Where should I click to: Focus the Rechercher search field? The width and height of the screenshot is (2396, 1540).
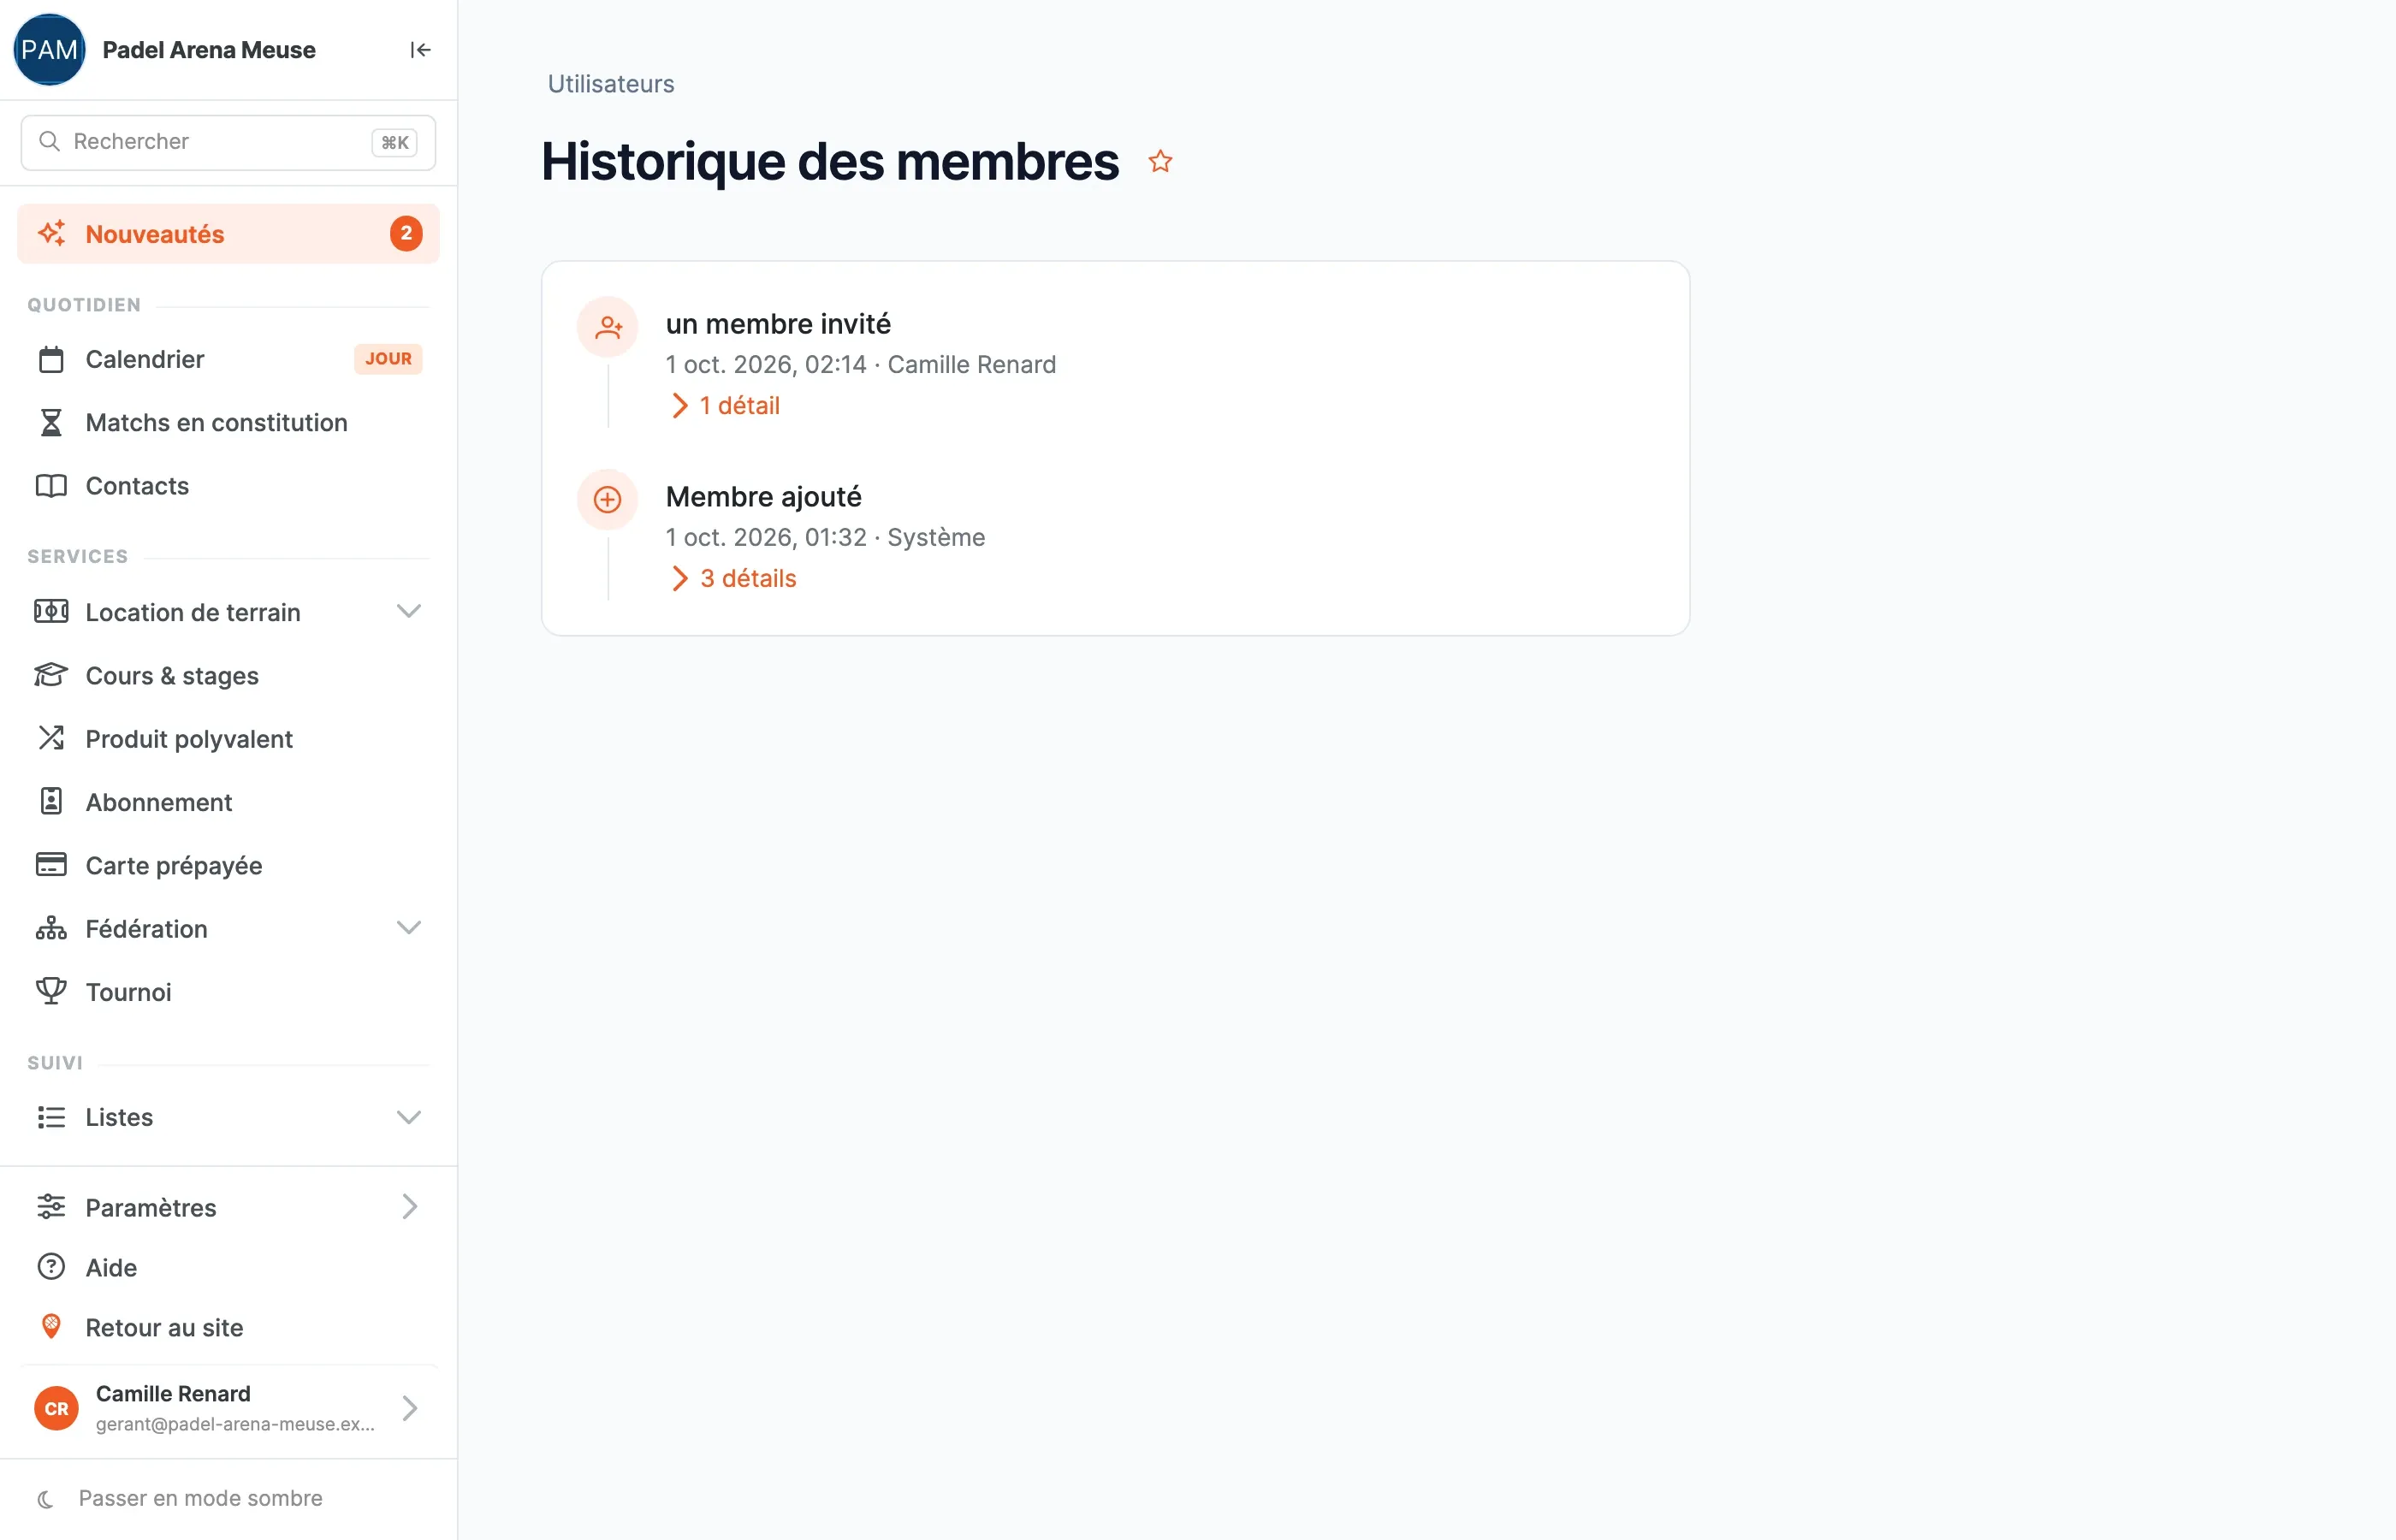(x=228, y=142)
